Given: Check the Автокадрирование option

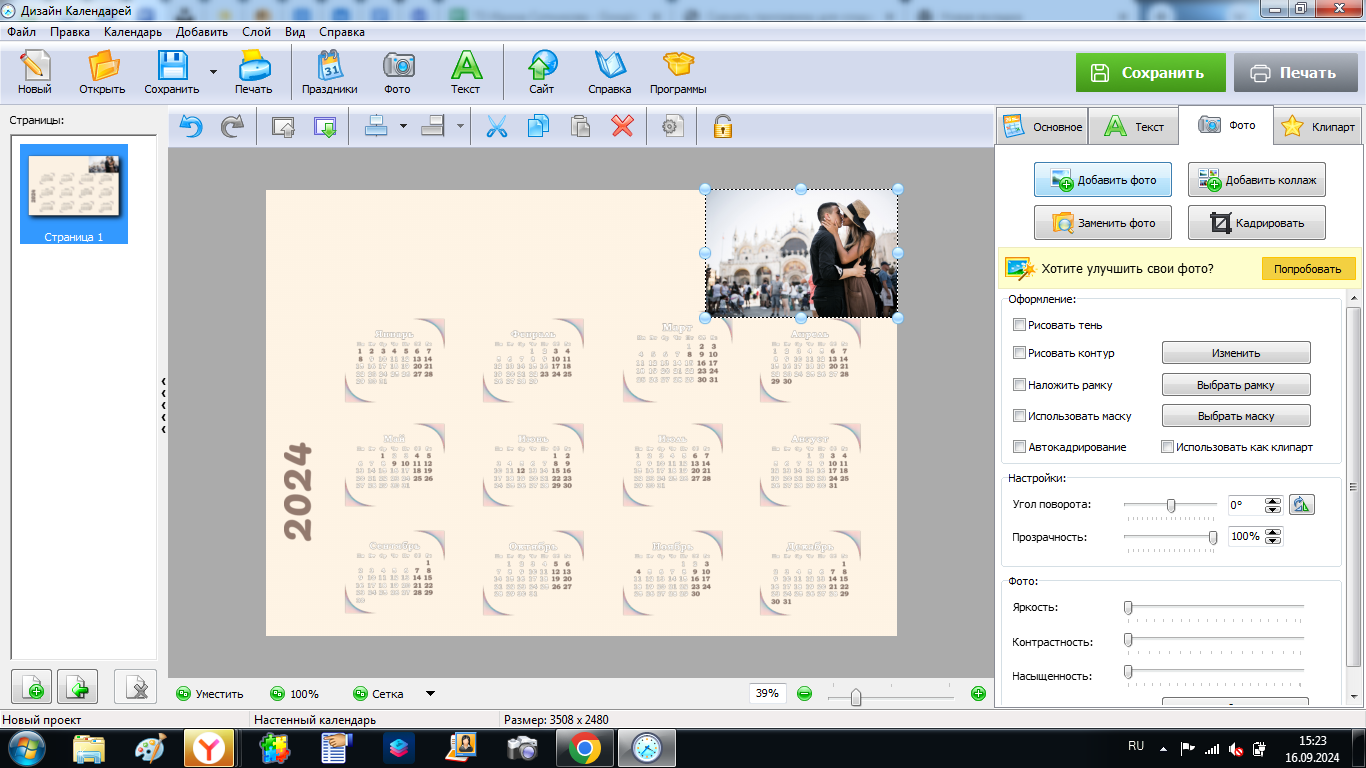Looking at the screenshot, I should [1020, 447].
